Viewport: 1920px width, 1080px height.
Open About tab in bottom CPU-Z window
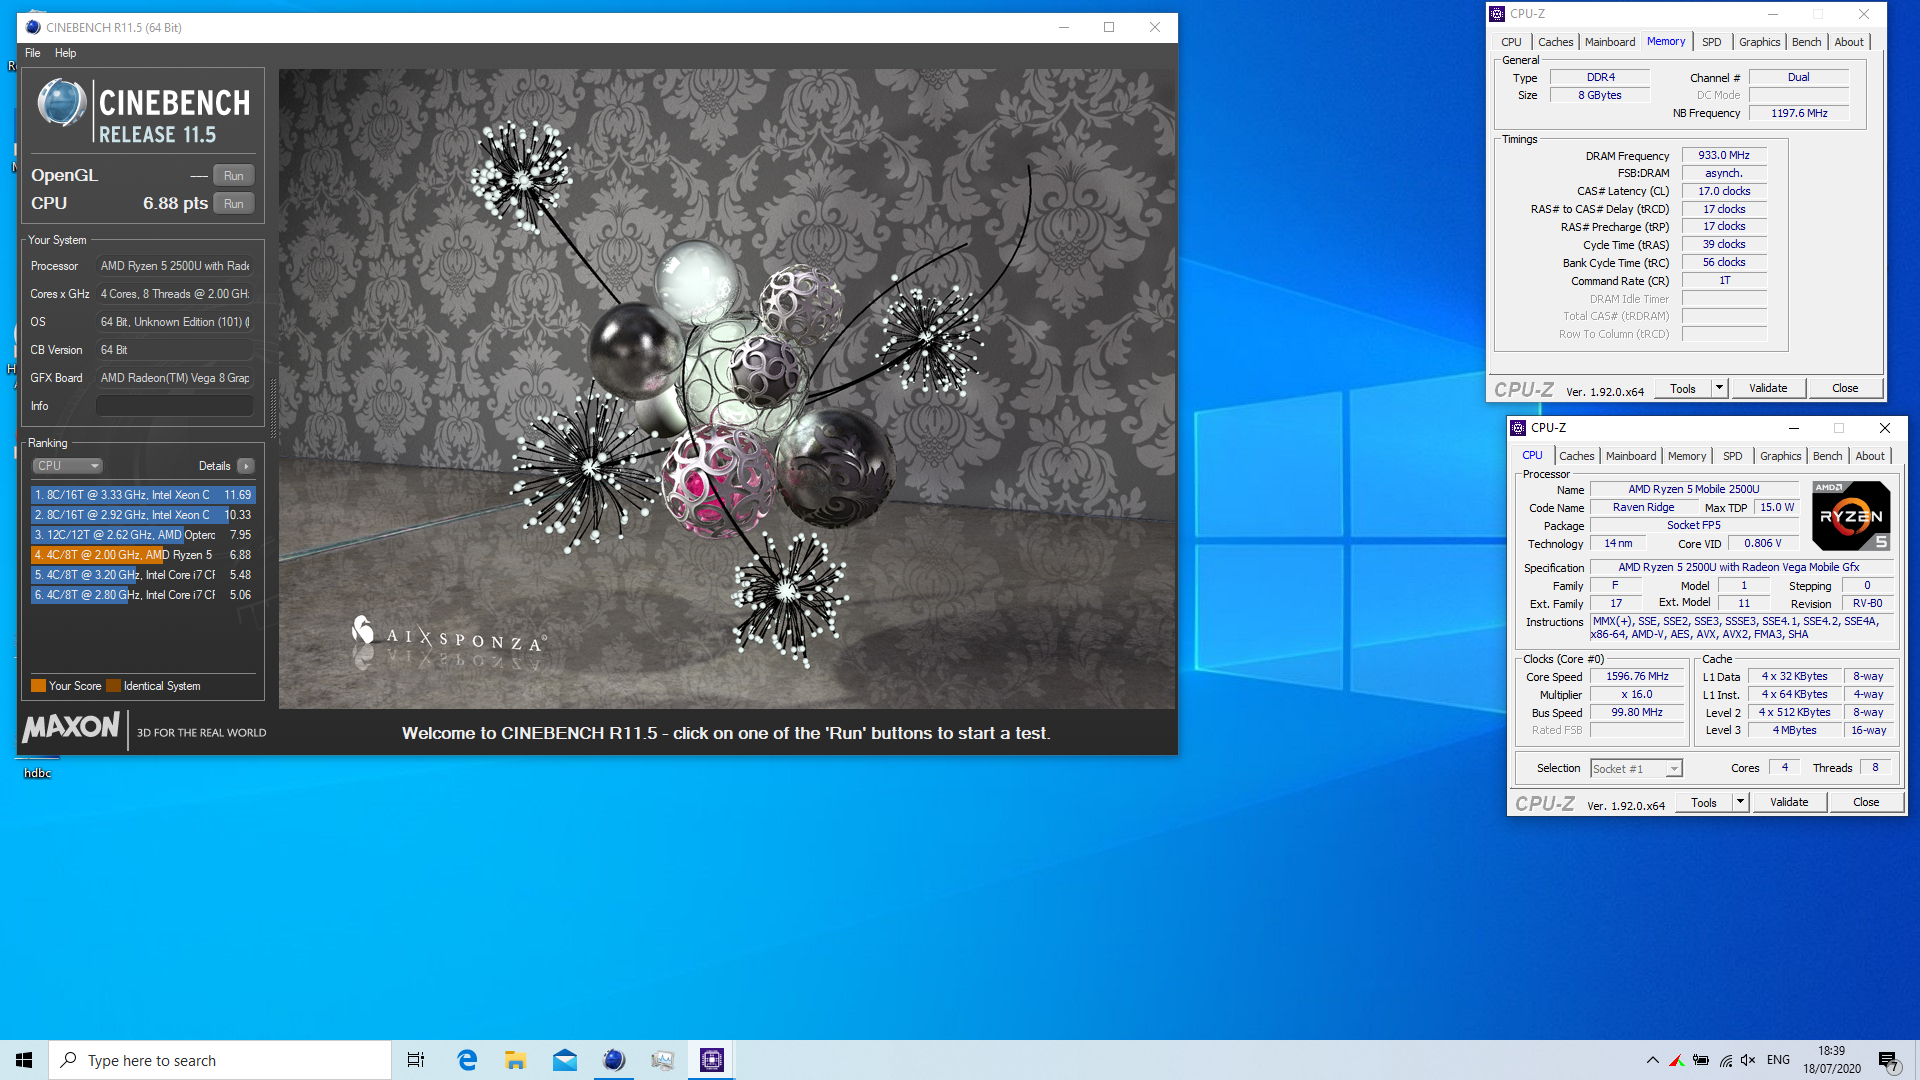coord(1870,456)
